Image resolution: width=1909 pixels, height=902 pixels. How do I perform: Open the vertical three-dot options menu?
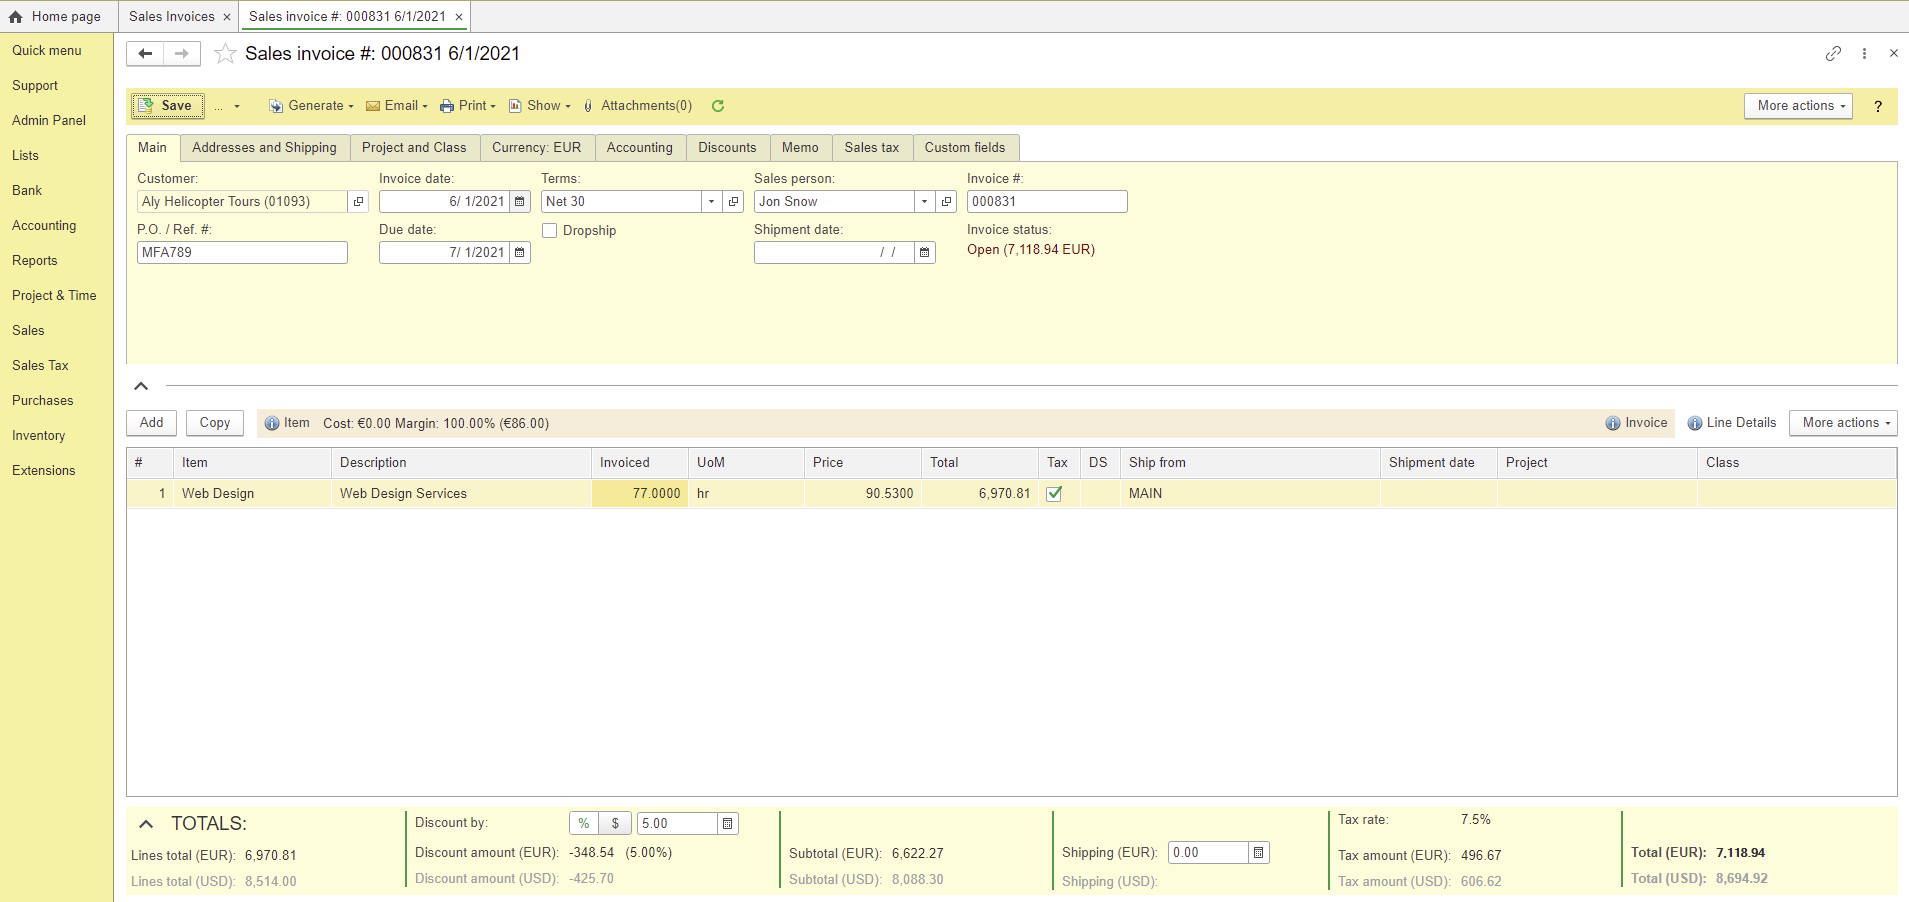point(1864,54)
